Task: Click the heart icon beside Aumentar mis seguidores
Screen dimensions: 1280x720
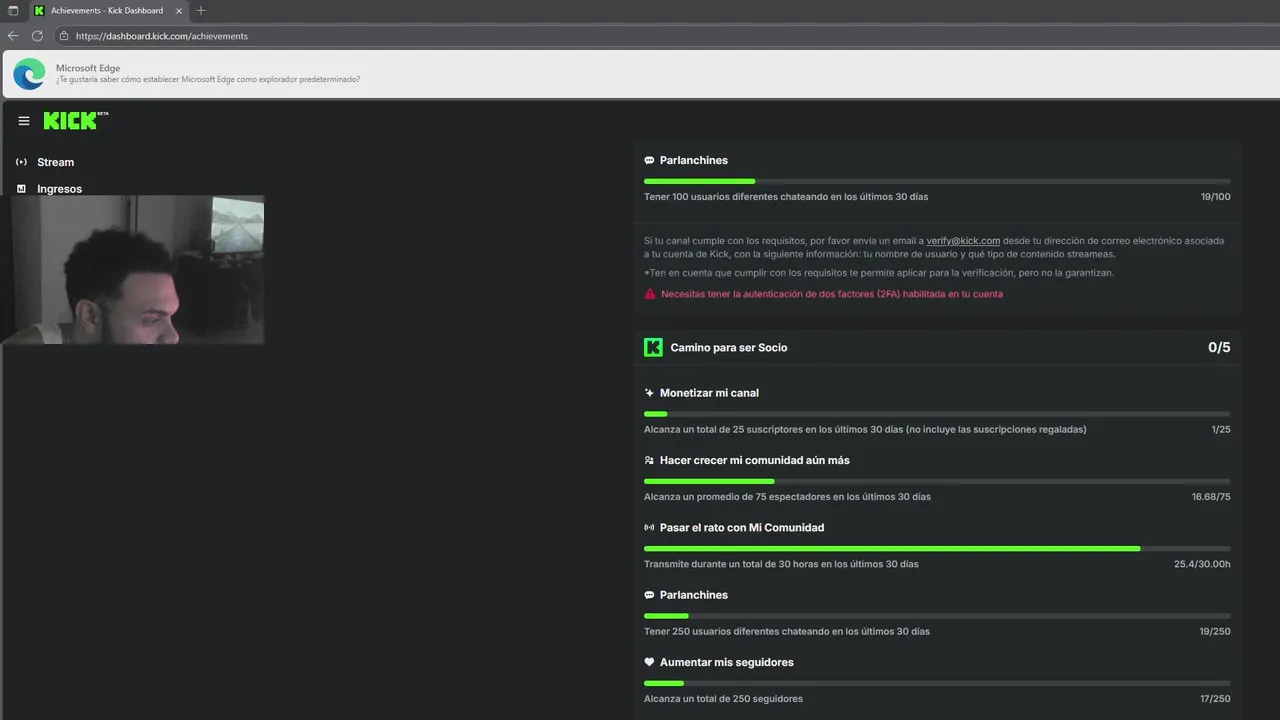Action: tap(649, 662)
